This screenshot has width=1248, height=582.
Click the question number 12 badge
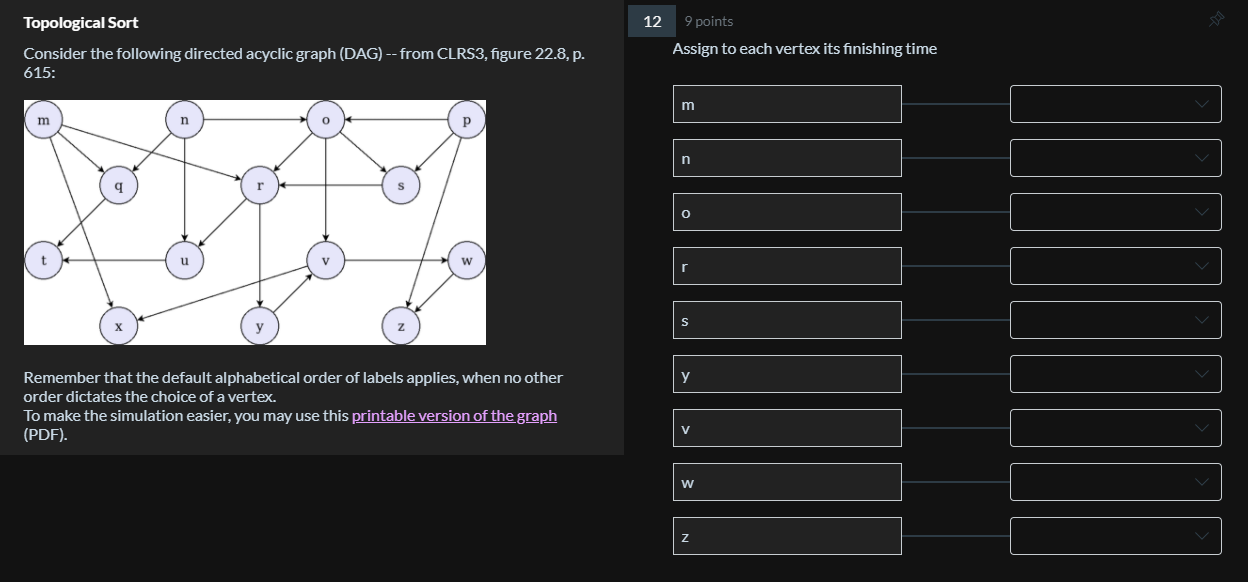(651, 20)
